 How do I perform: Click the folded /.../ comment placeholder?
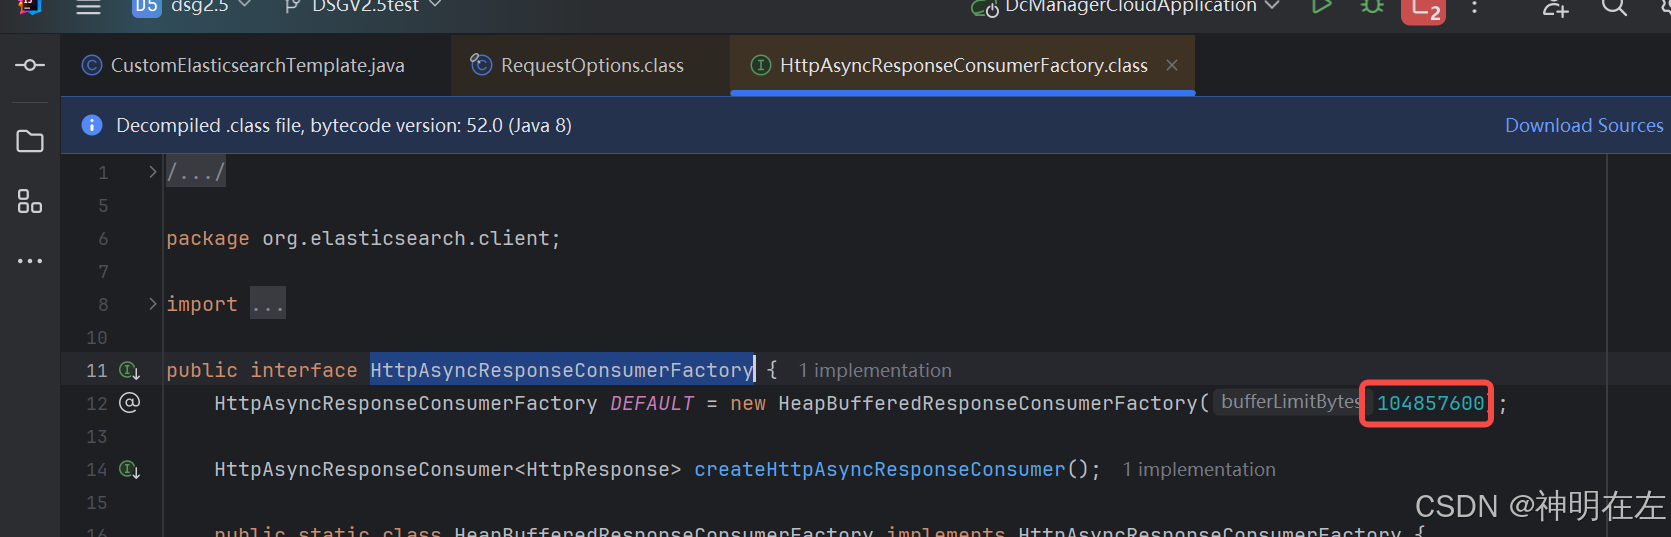(196, 172)
